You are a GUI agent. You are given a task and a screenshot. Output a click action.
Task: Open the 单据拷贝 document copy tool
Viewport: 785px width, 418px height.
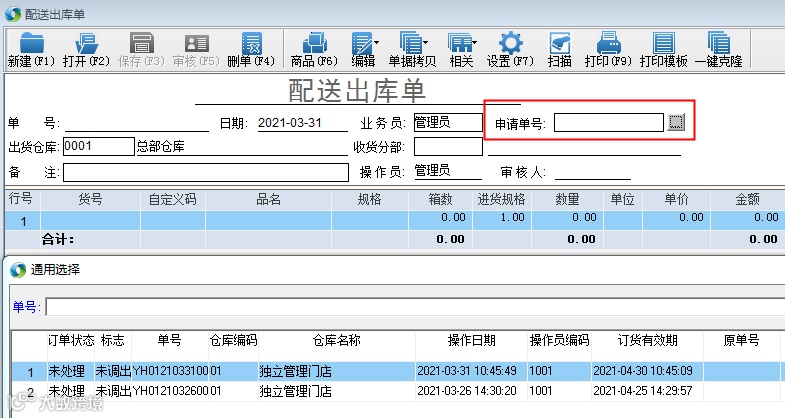coord(413,50)
